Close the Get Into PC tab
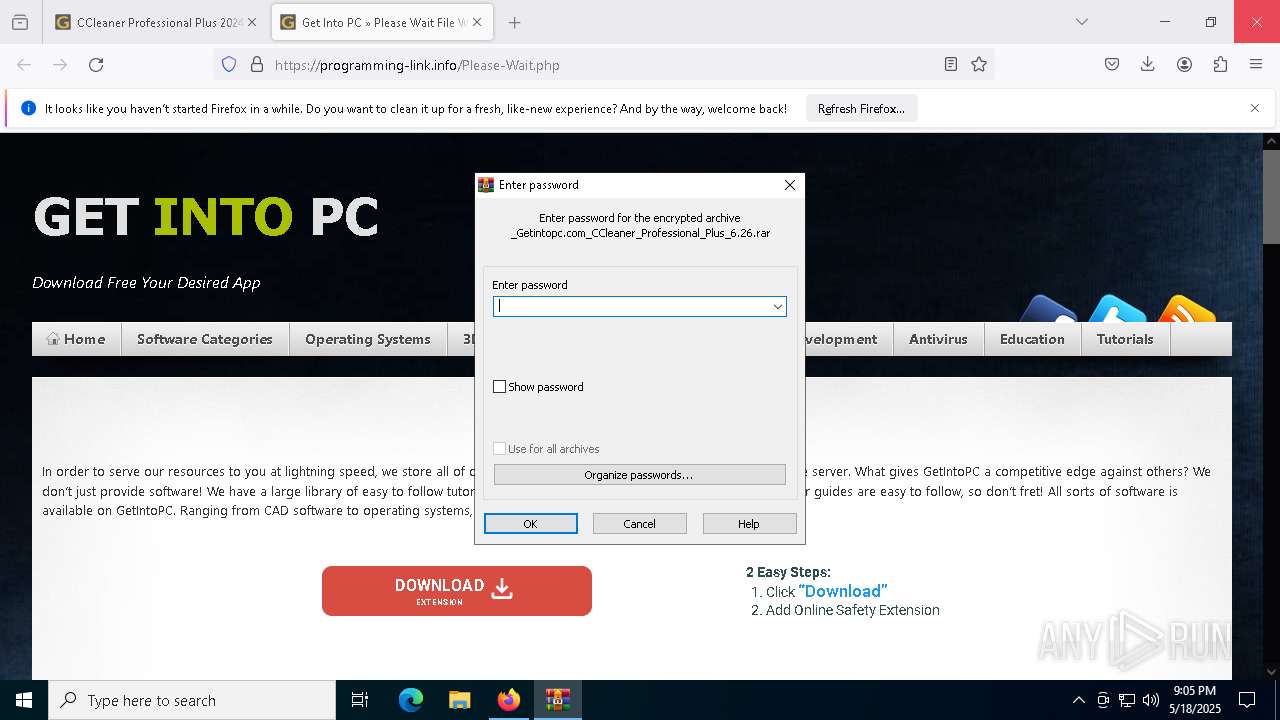The height and width of the screenshot is (720, 1280). (x=477, y=22)
